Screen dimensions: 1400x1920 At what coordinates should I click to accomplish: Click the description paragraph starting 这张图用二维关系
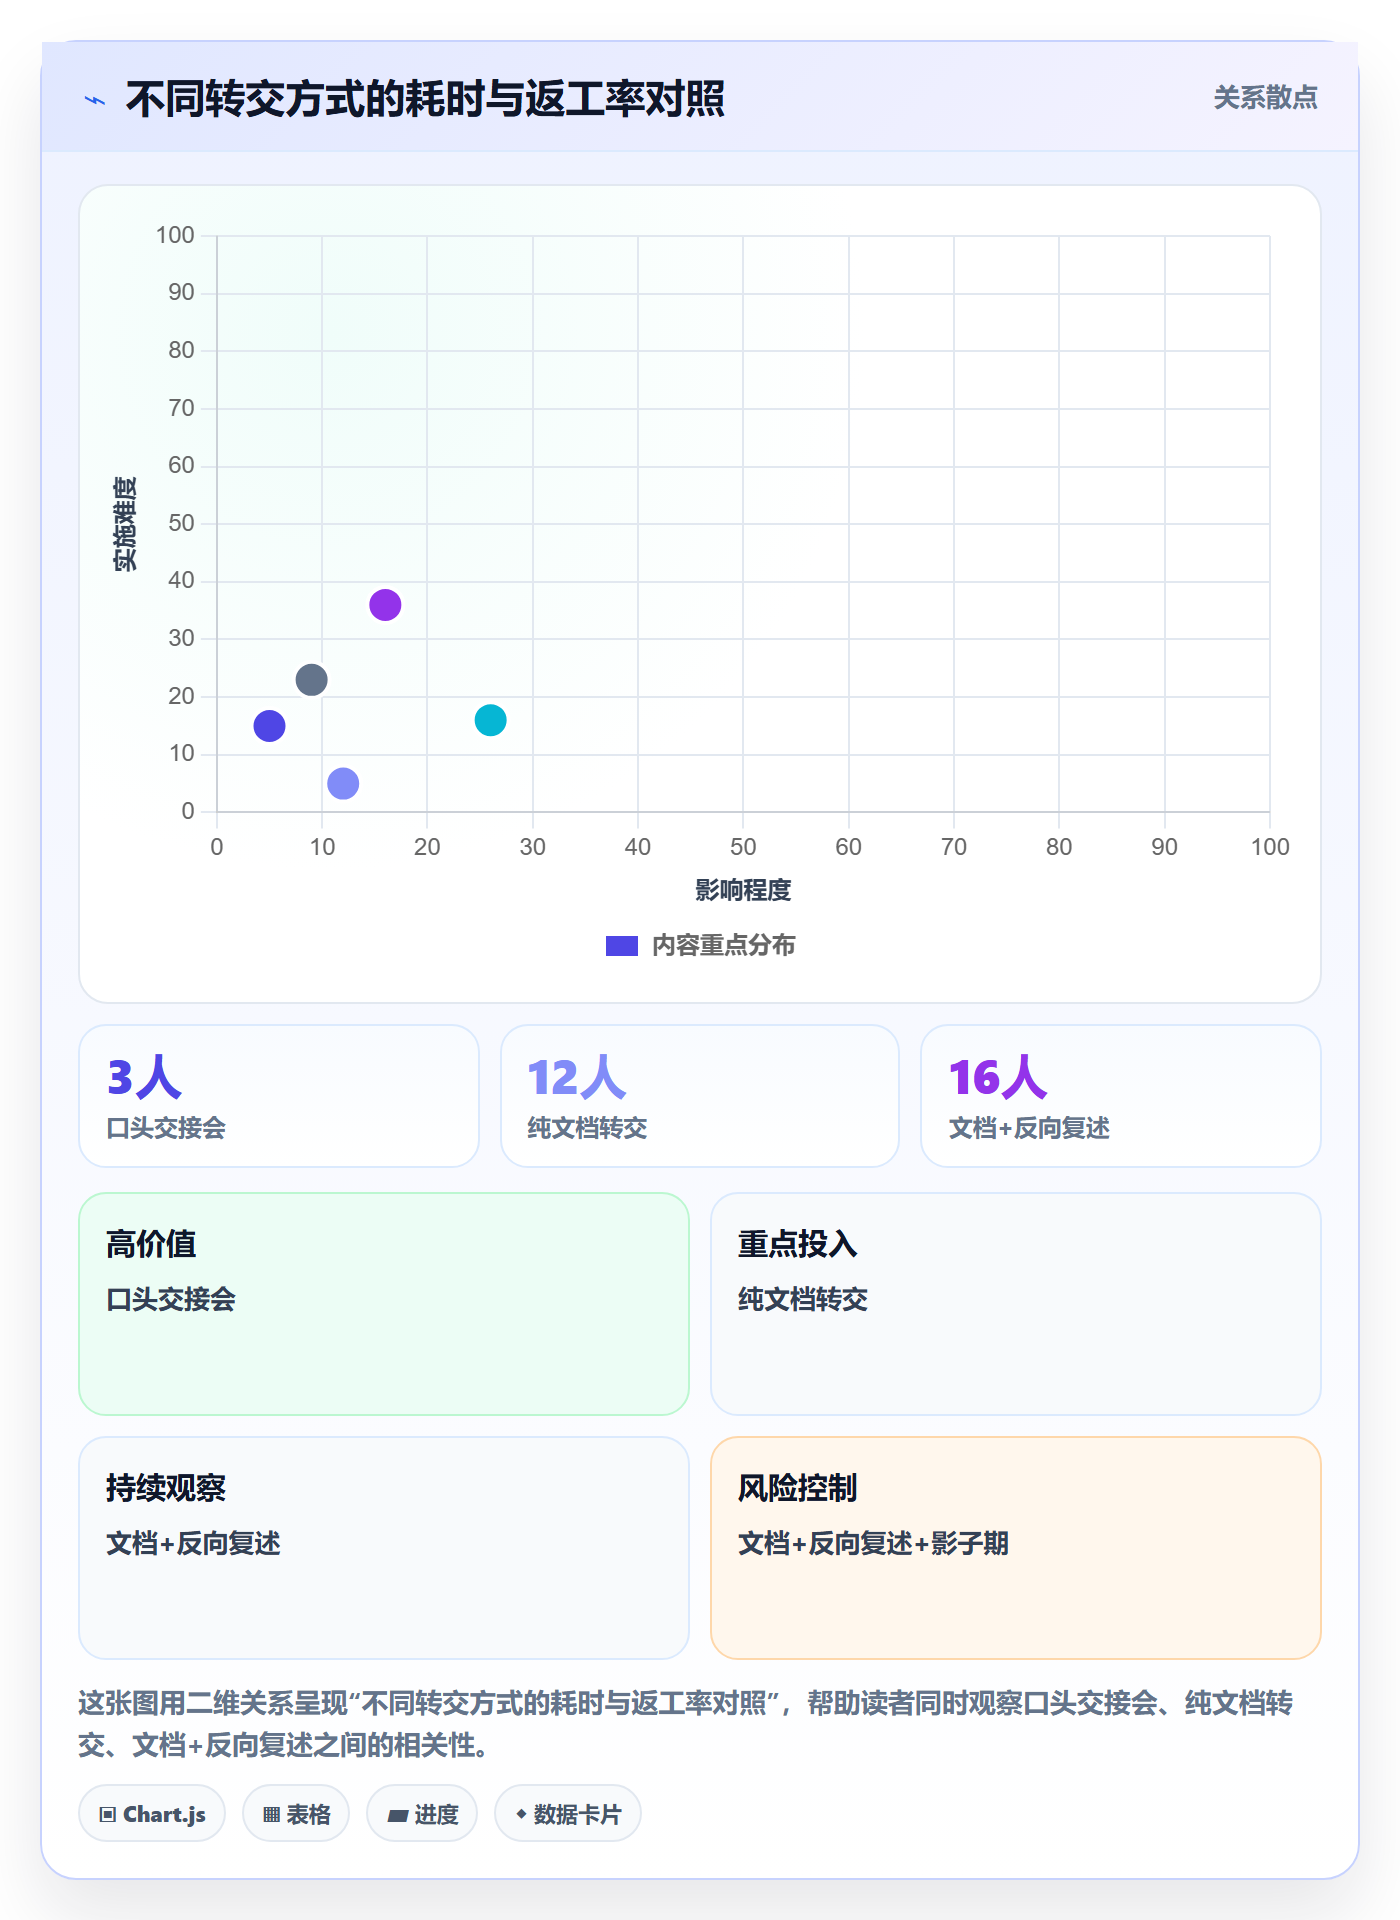(x=686, y=1724)
